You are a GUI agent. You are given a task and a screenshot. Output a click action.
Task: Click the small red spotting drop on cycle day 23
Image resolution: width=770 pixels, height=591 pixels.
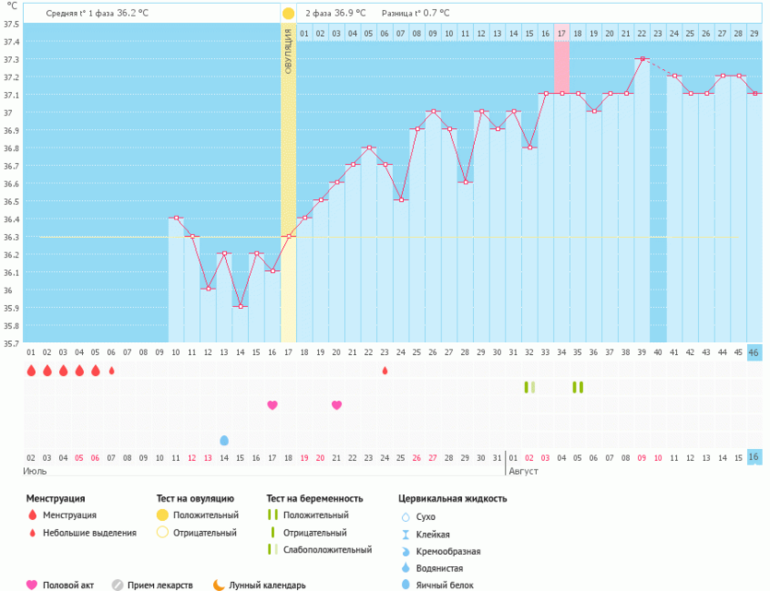385,370
